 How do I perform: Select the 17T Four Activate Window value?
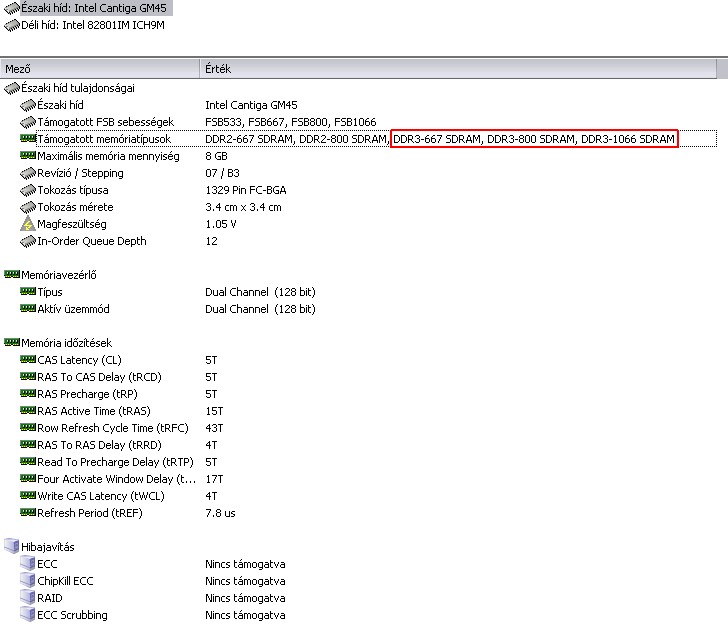click(x=214, y=479)
